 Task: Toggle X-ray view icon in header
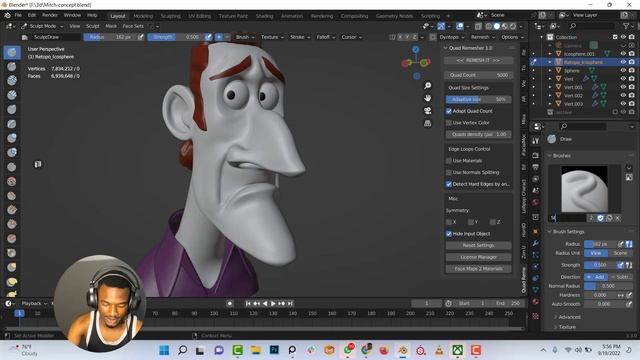(x=478, y=26)
